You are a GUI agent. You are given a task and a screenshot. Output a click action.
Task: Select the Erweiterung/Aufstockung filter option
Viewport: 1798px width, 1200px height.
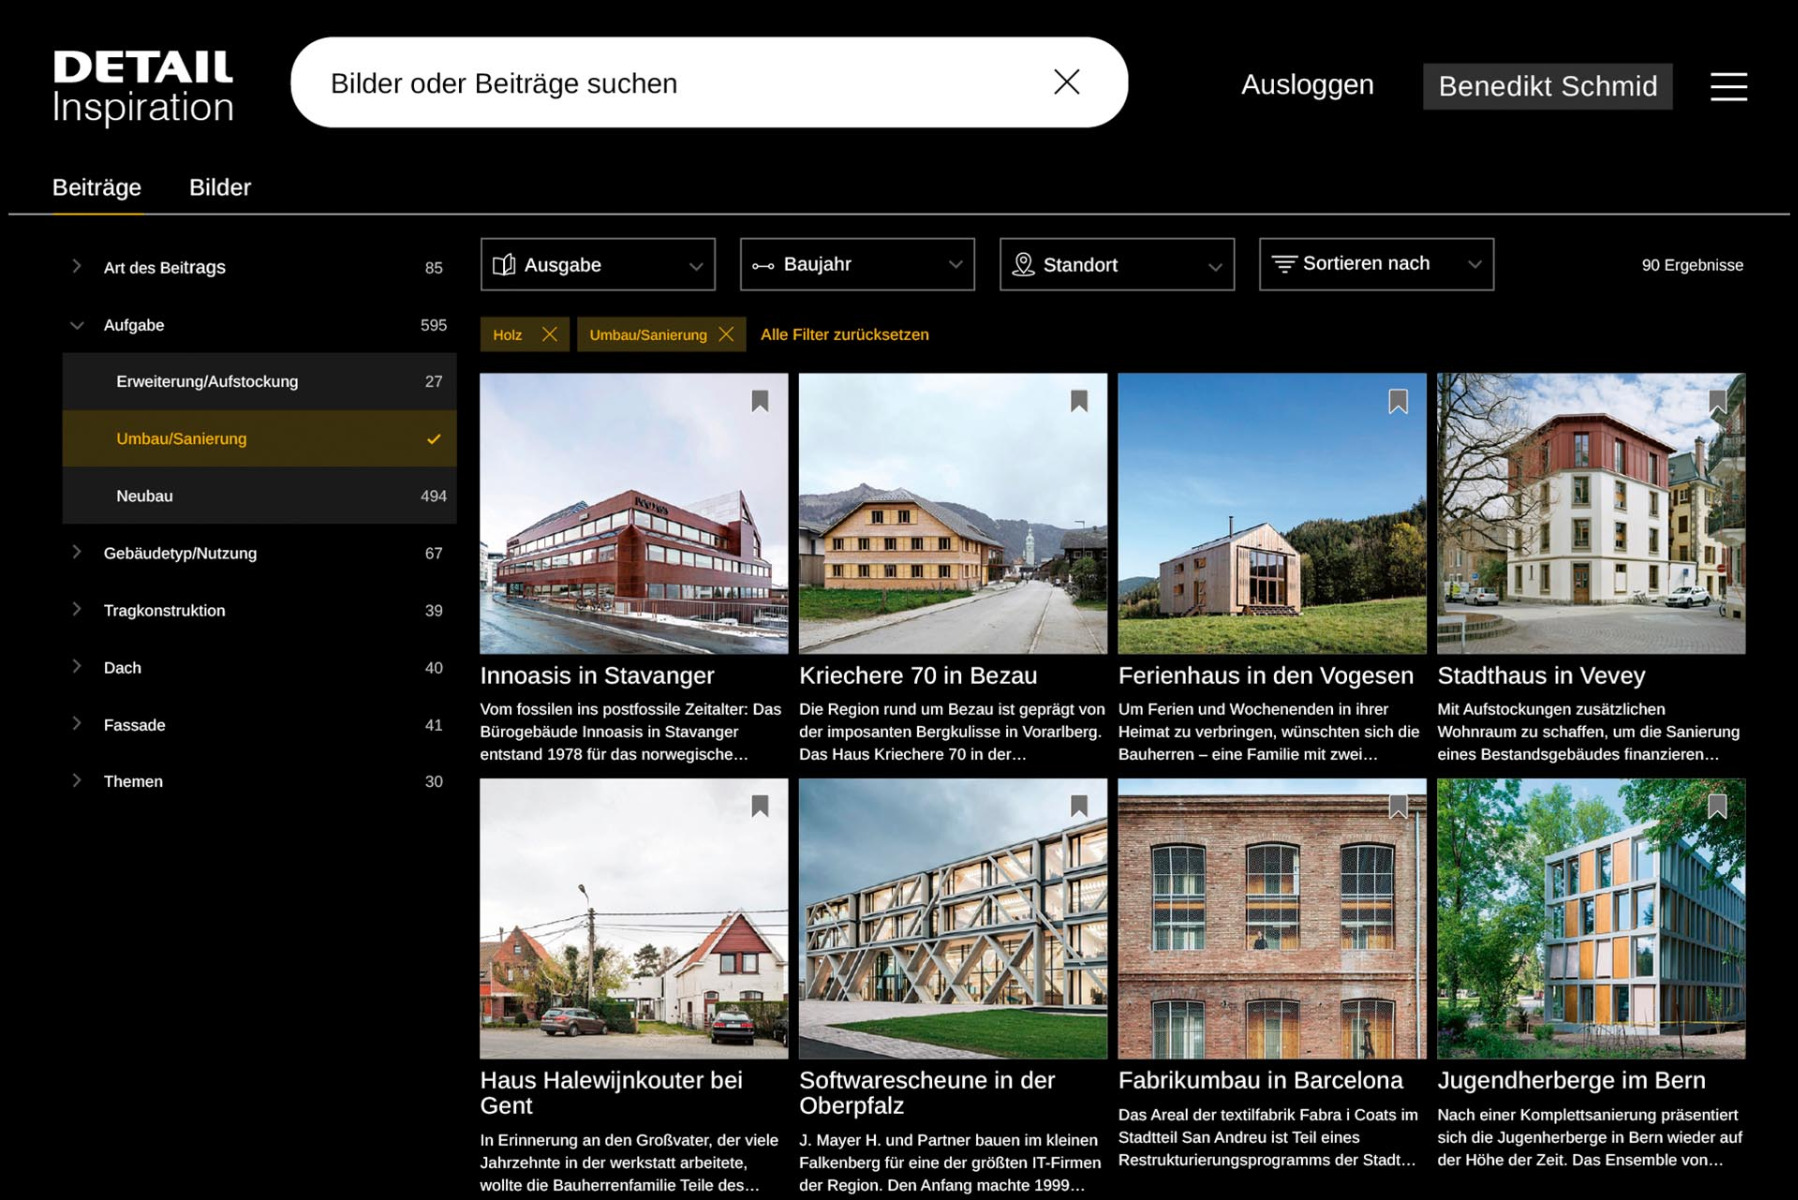click(259, 381)
